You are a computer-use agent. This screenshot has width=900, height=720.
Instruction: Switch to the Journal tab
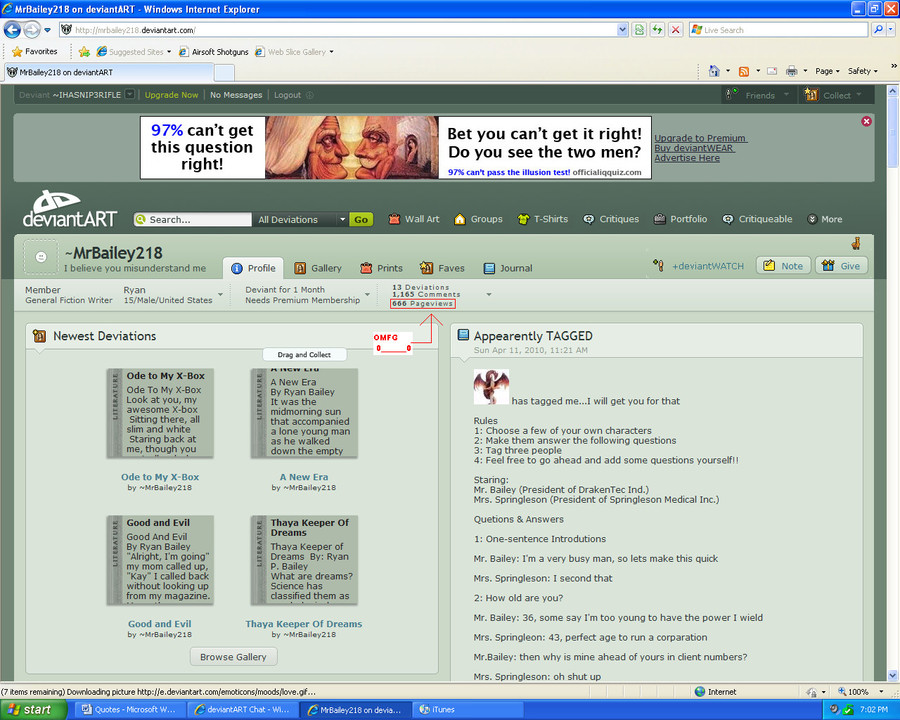point(508,268)
